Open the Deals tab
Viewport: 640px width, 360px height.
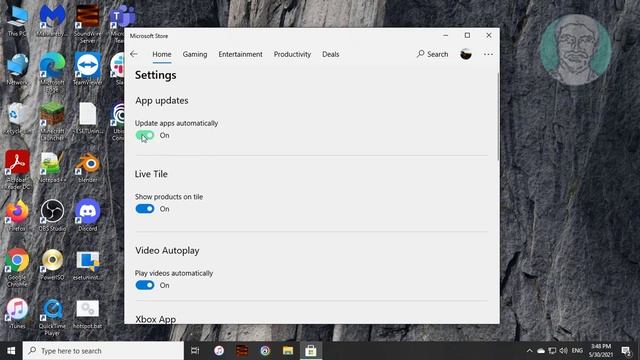(331, 54)
